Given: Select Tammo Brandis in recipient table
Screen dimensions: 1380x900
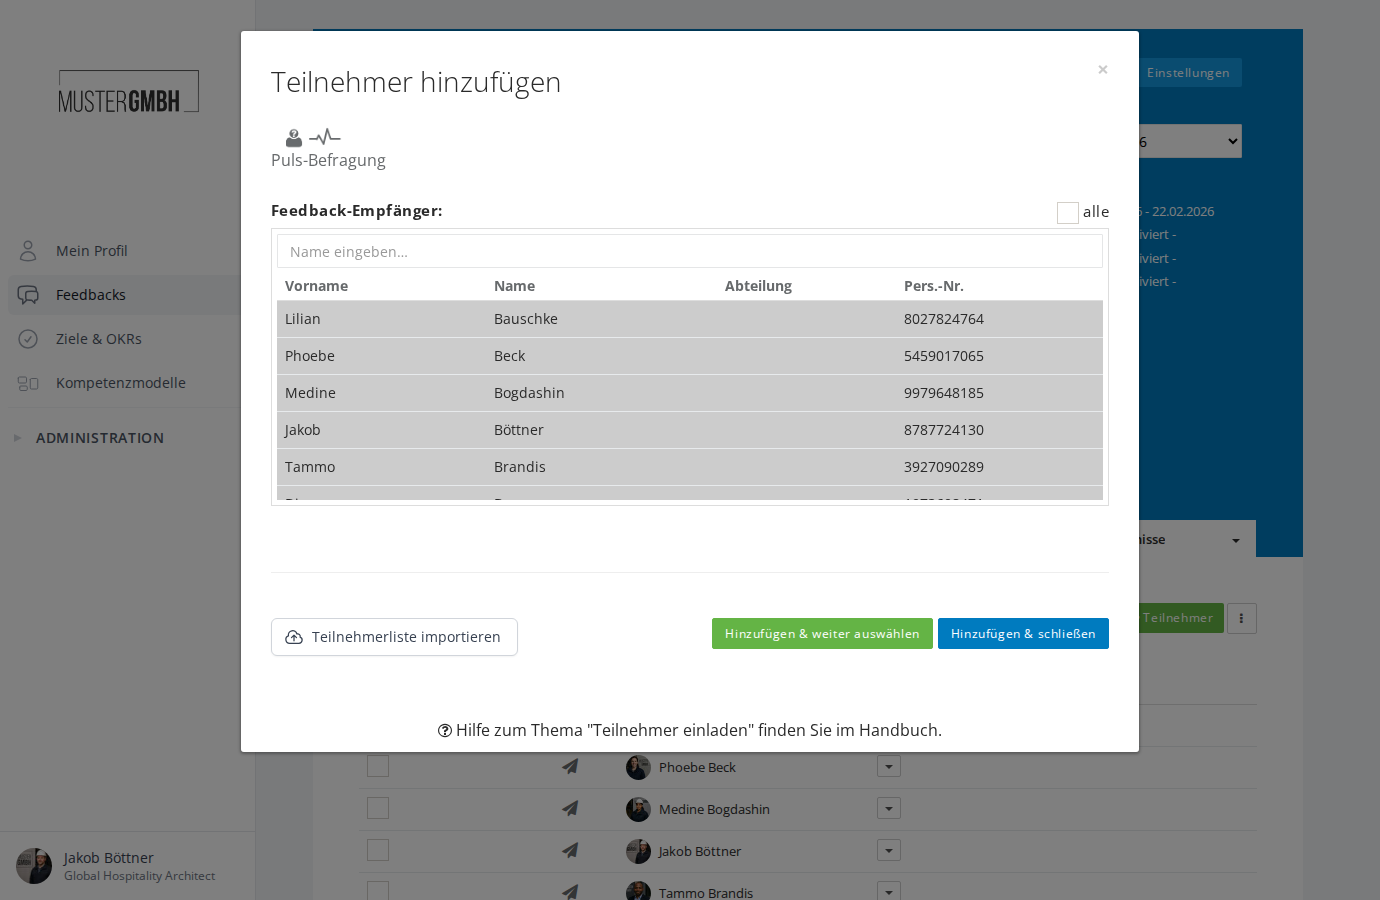Looking at the screenshot, I should pyautogui.click(x=690, y=467).
